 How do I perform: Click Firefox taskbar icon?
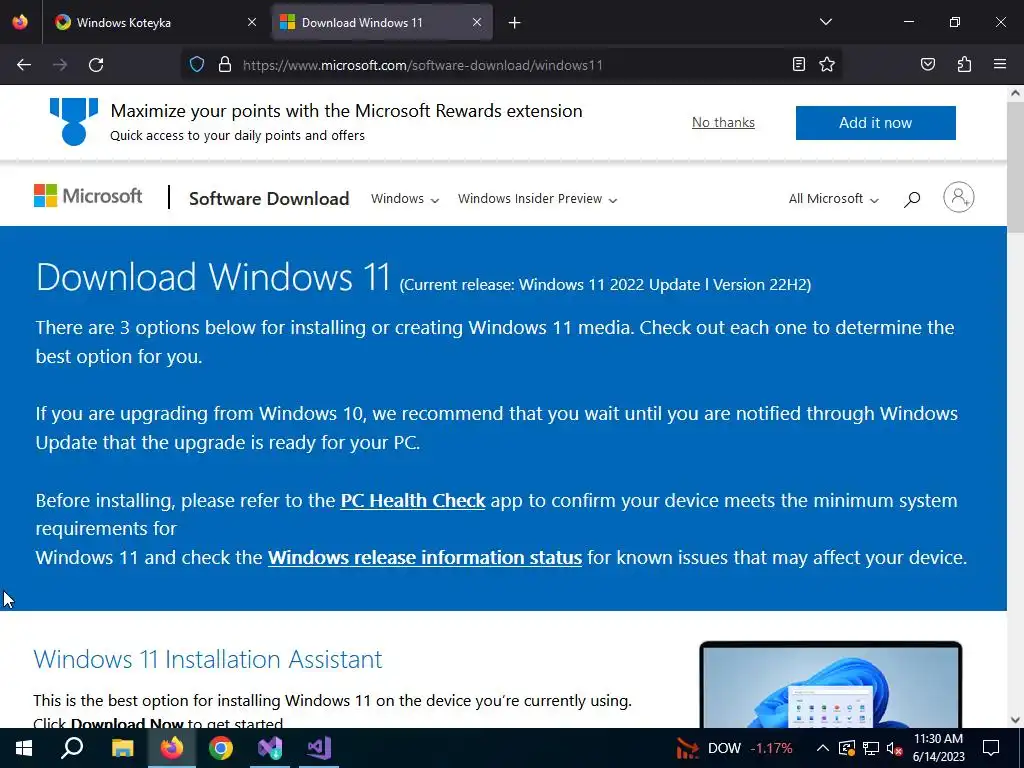tap(172, 748)
